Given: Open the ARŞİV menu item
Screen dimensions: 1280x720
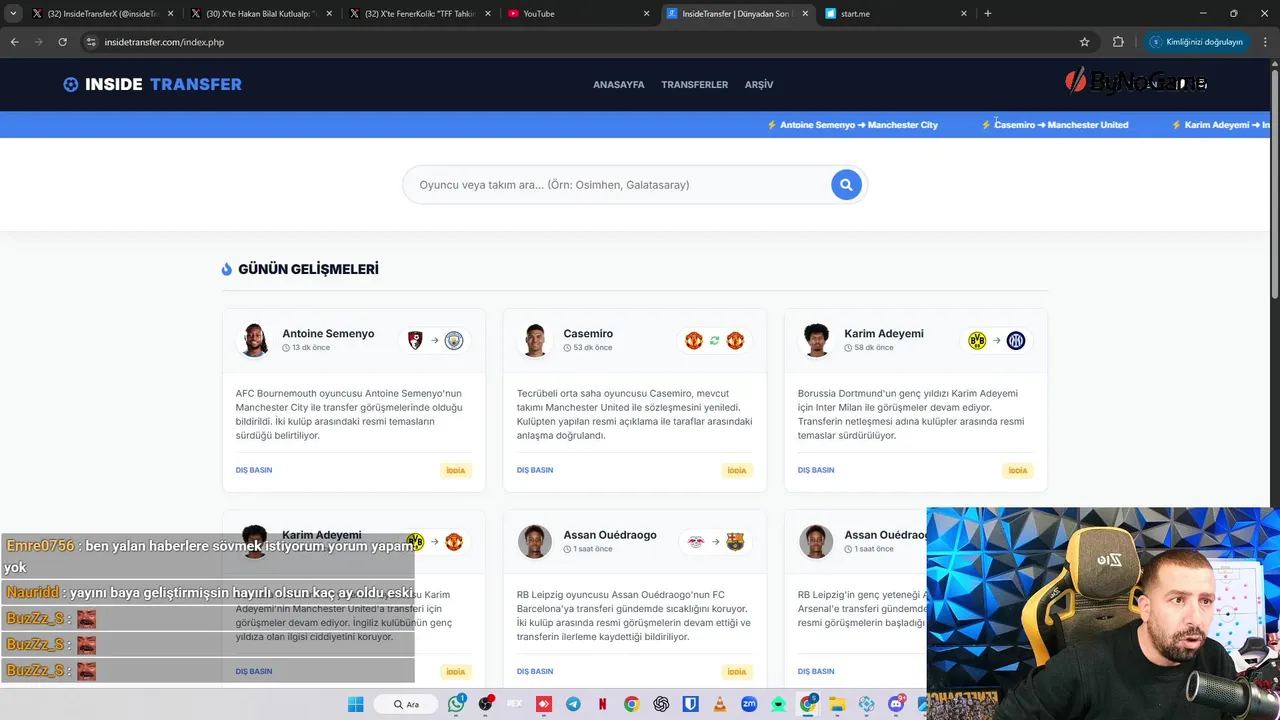Looking at the screenshot, I should click(759, 84).
